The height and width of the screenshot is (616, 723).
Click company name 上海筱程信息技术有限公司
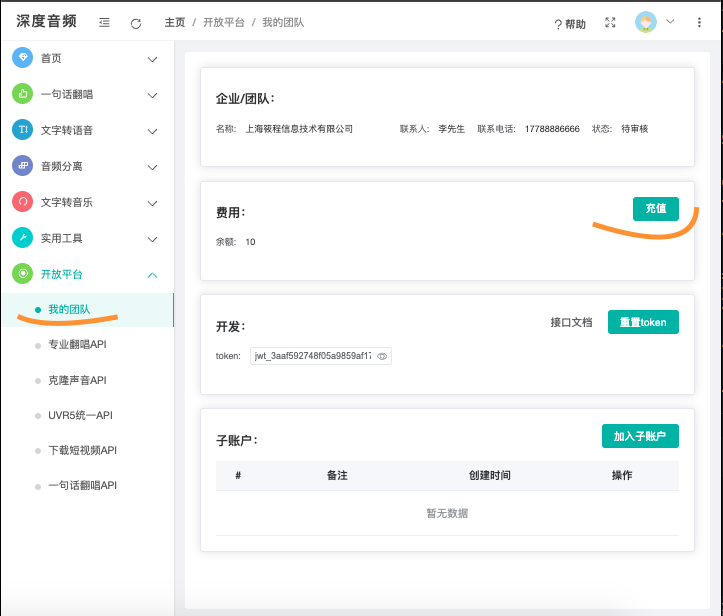click(x=299, y=129)
